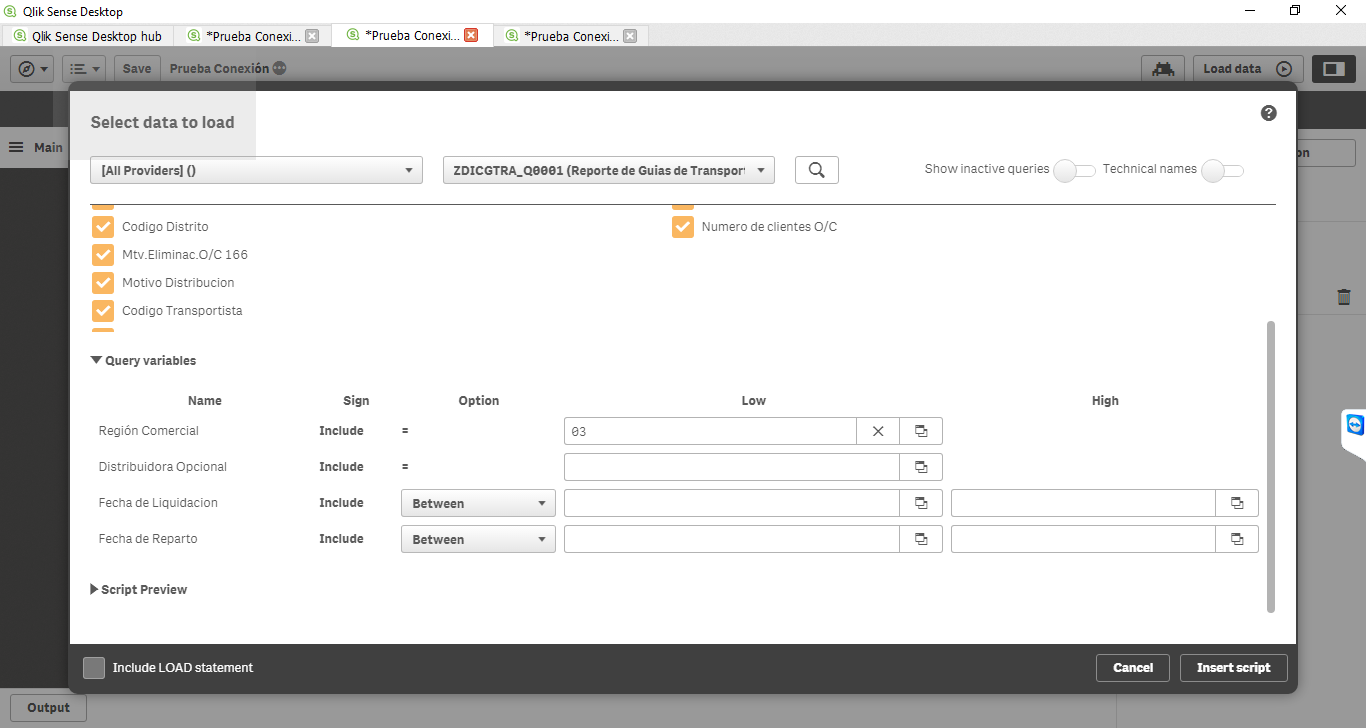This screenshot has height=728, width=1366.
Task: Open the ZDICGTRA_Q0001 query dropdown
Action: tap(609, 170)
